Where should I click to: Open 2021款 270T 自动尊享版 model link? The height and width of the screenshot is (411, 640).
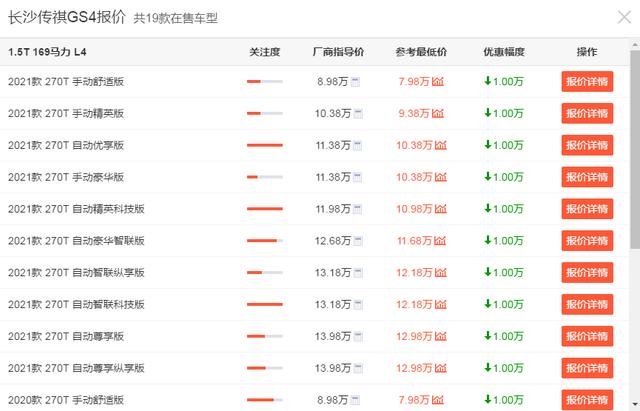coord(66,336)
